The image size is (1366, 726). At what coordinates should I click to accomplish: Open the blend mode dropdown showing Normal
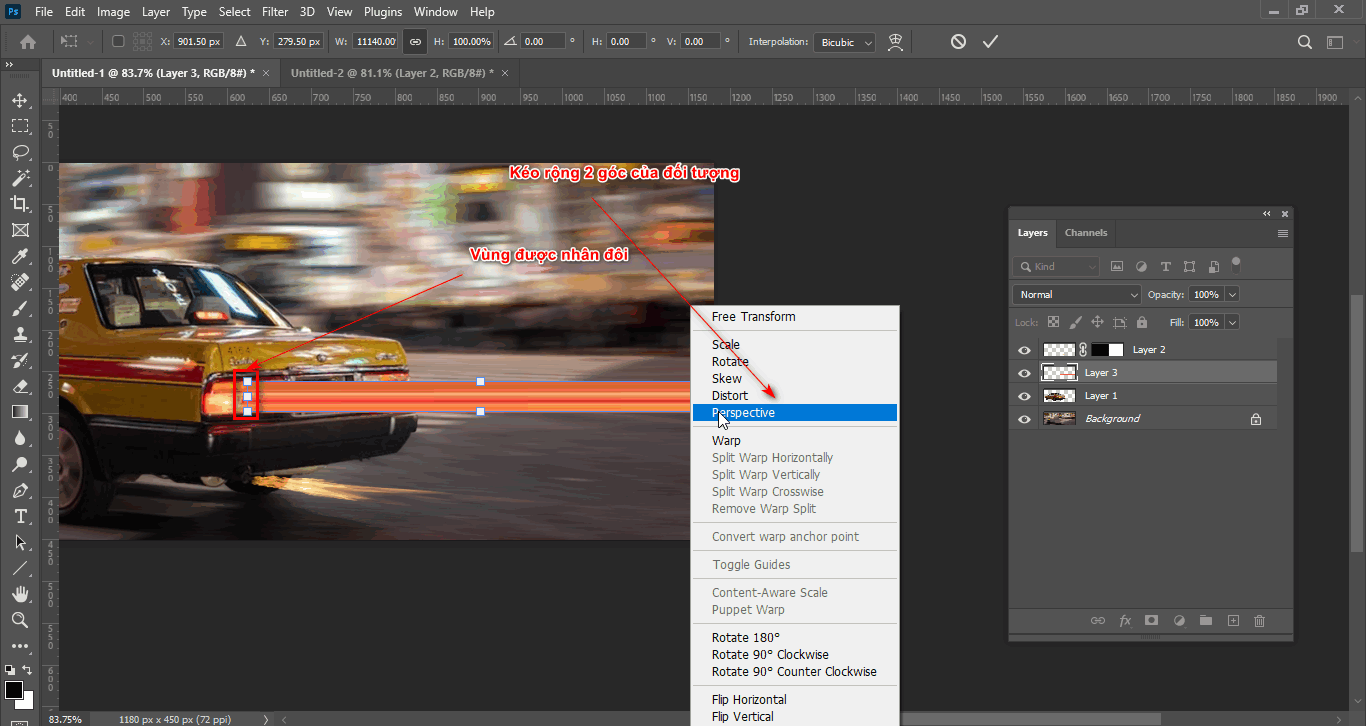pyautogui.click(x=1076, y=294)
